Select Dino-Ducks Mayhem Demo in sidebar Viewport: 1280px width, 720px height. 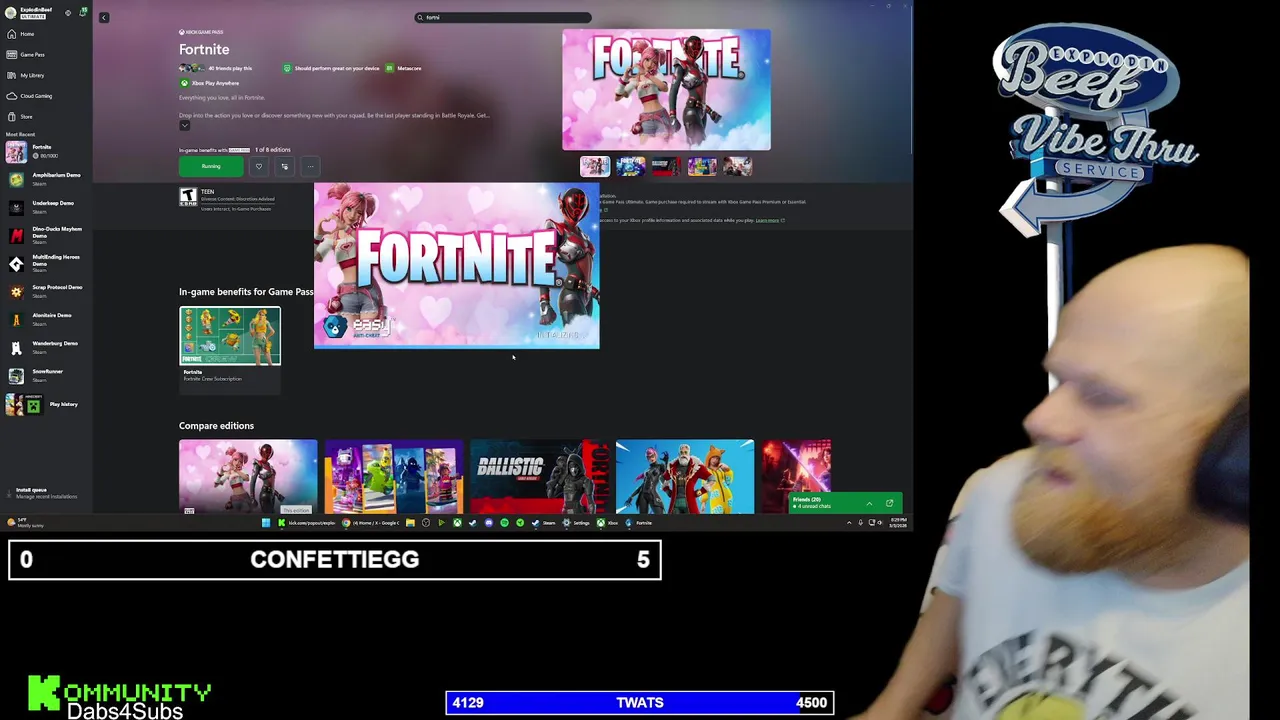[44, 235]
